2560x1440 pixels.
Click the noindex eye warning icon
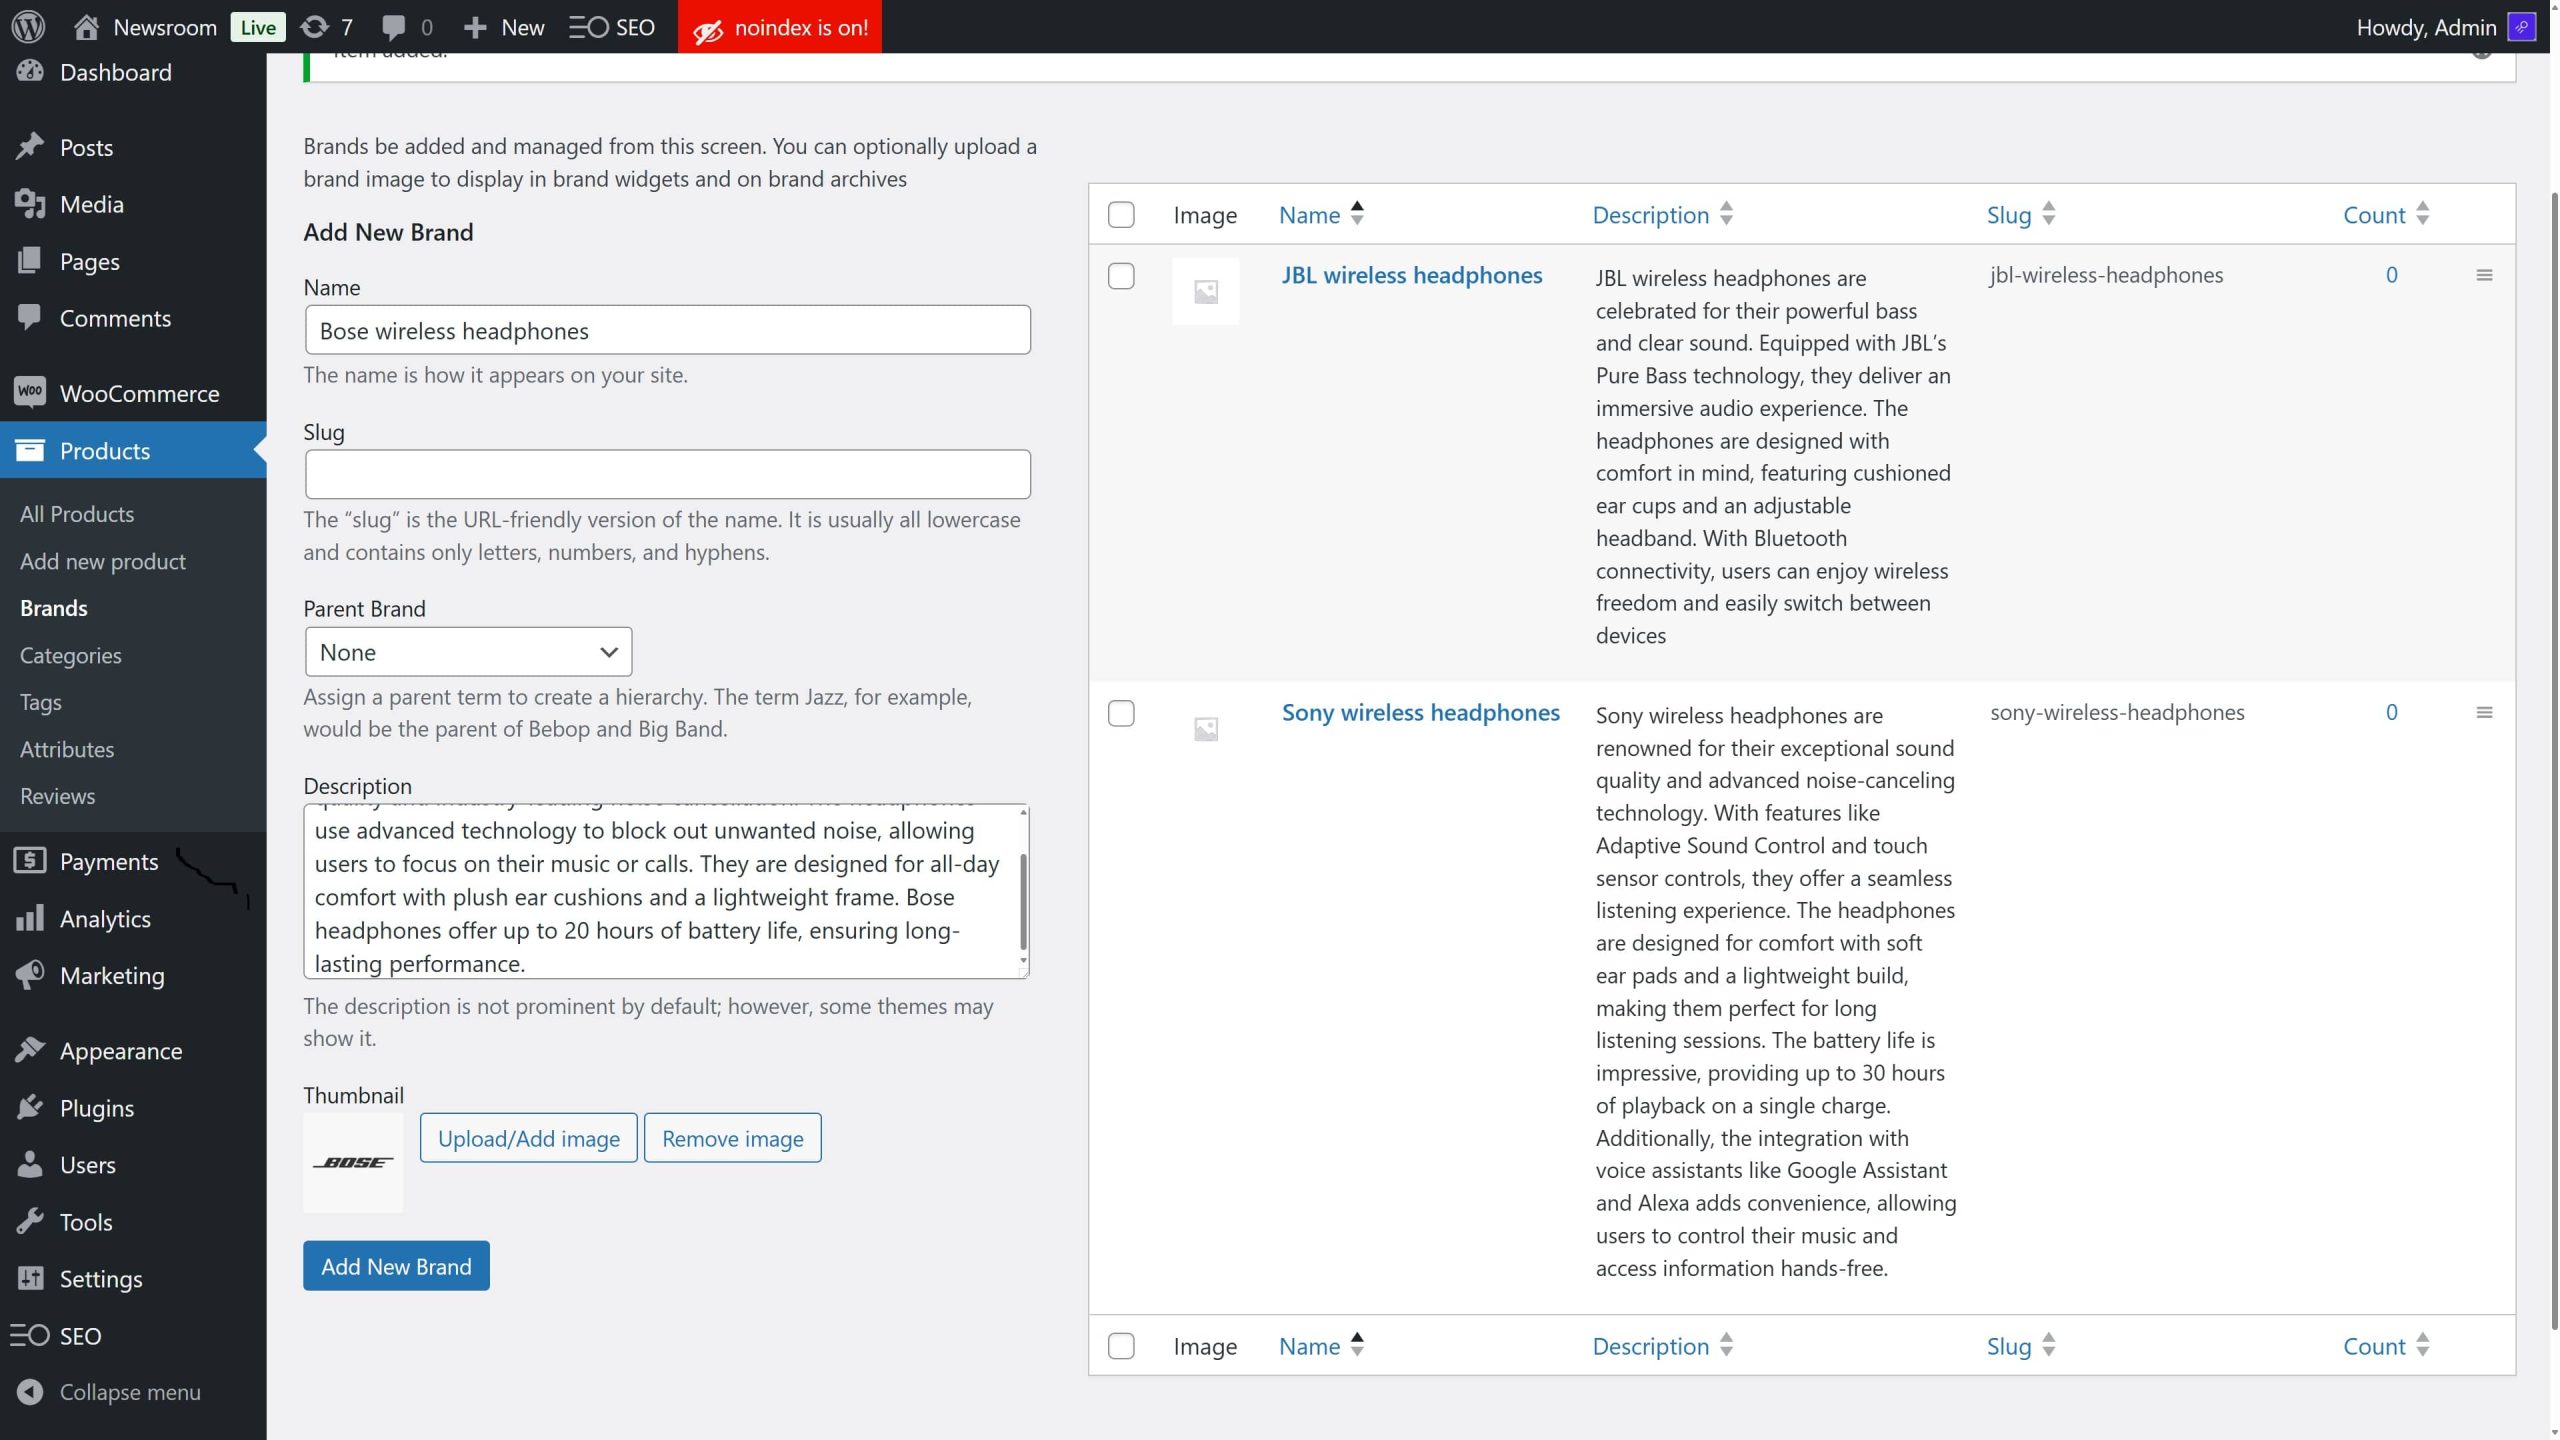[708, 29]
